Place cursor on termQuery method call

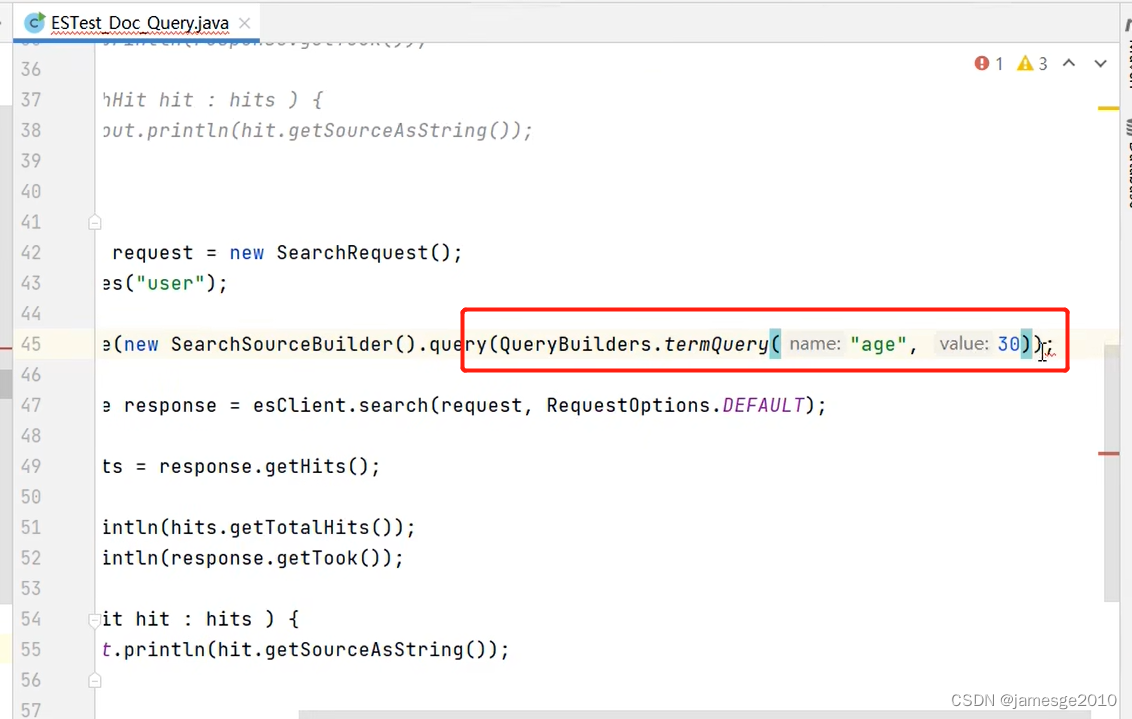(716, 344)
